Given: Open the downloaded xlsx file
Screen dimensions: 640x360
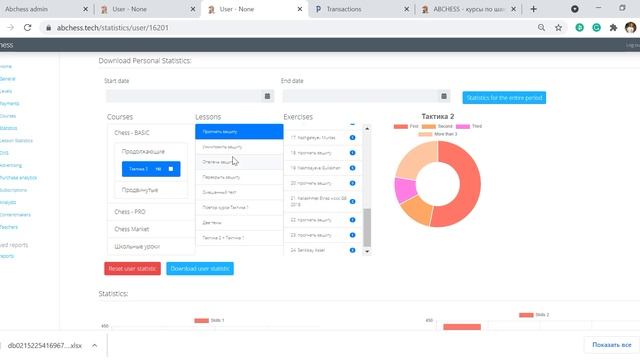Looking at the screenshot, I should [x=45, y=345].
